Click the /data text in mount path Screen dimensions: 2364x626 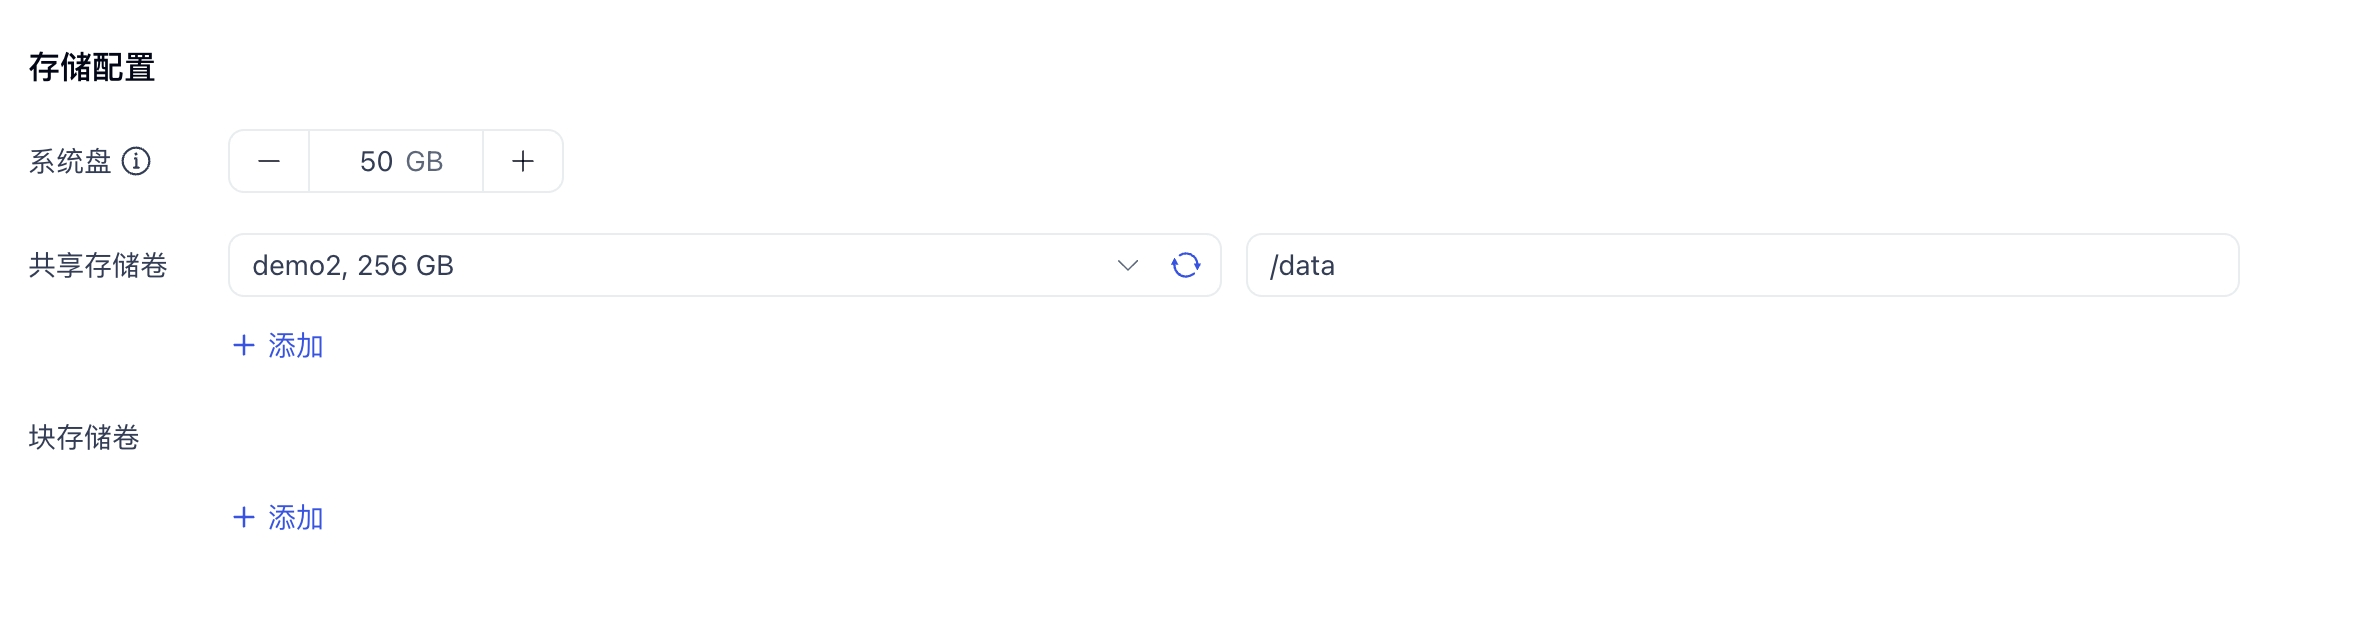pos(1302,265)
